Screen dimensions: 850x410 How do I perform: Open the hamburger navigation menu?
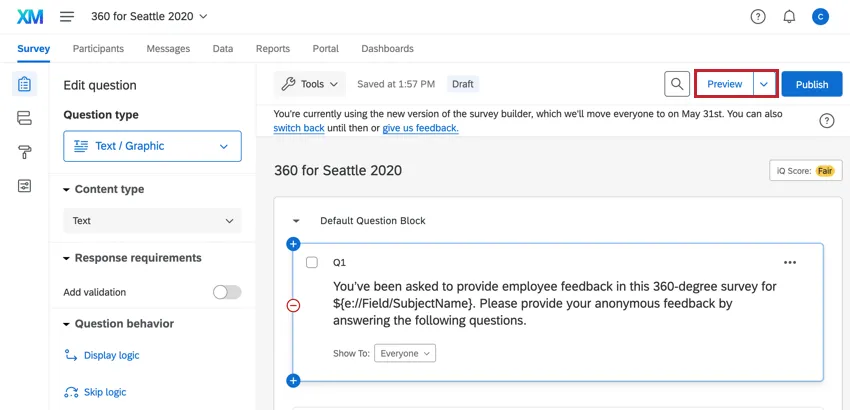tap(67, 17)
